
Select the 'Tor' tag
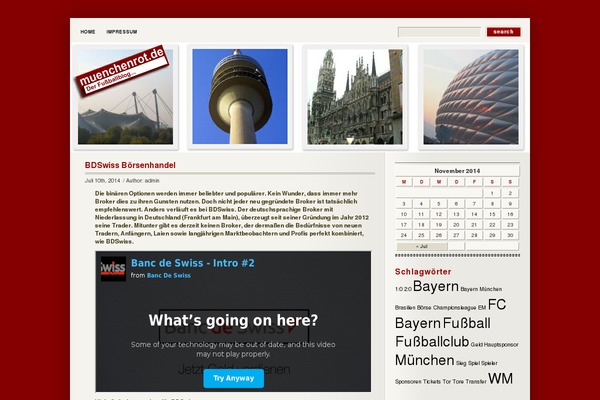pos(447,382)
